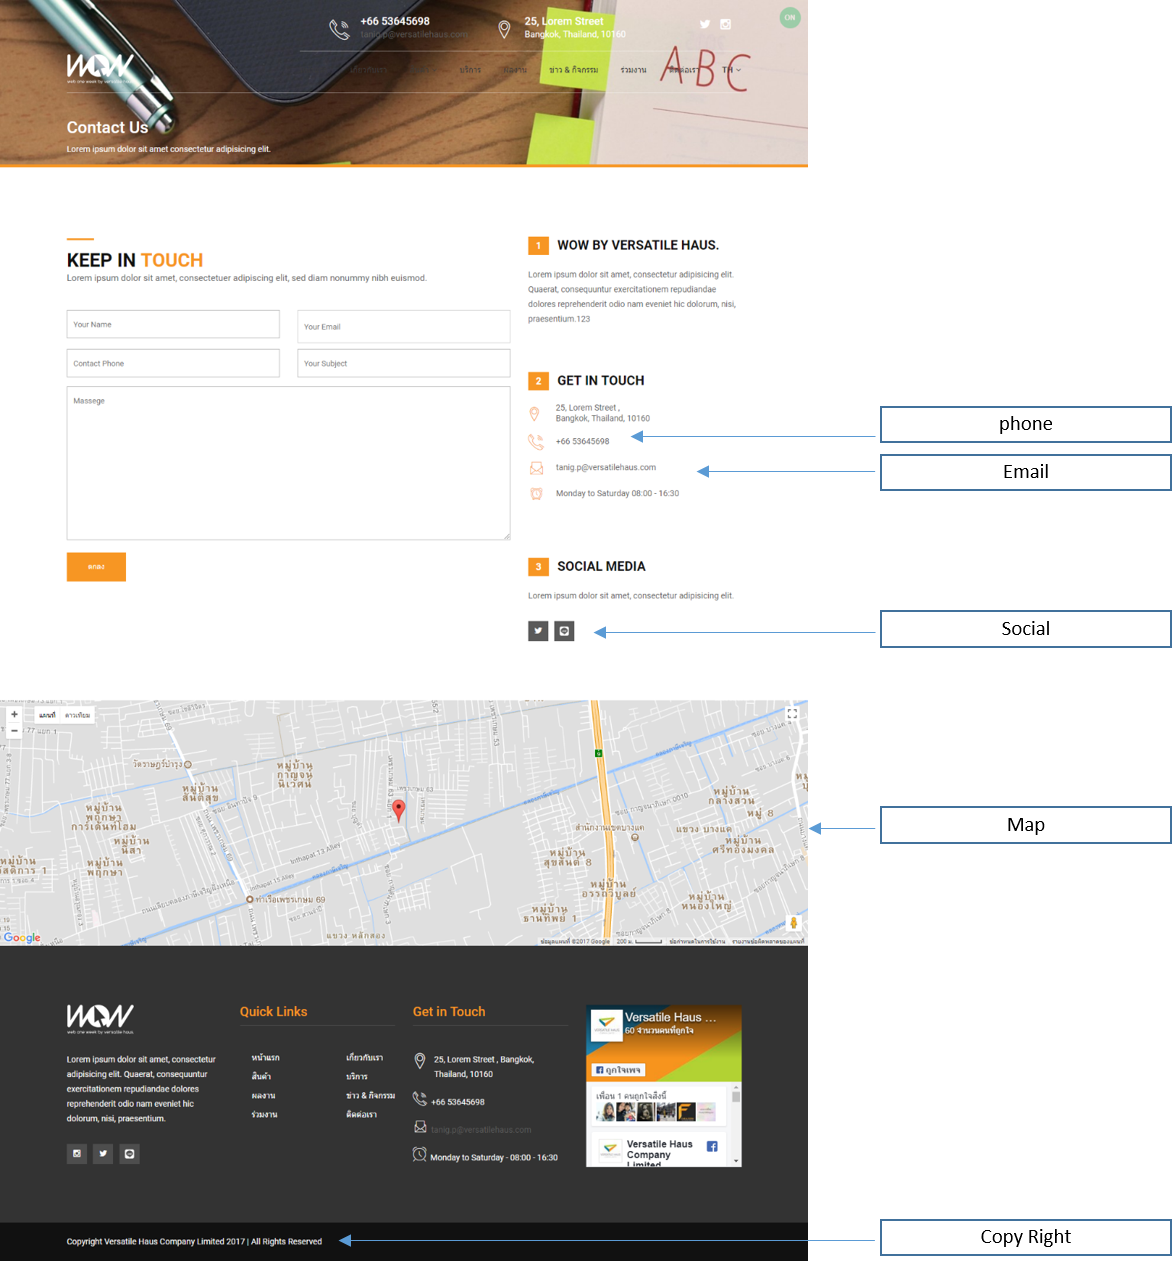Click phone number +66 53645698 under GET IN TOUCH
This screenshot has width=1172, height=1262.
tap(582, 441)
